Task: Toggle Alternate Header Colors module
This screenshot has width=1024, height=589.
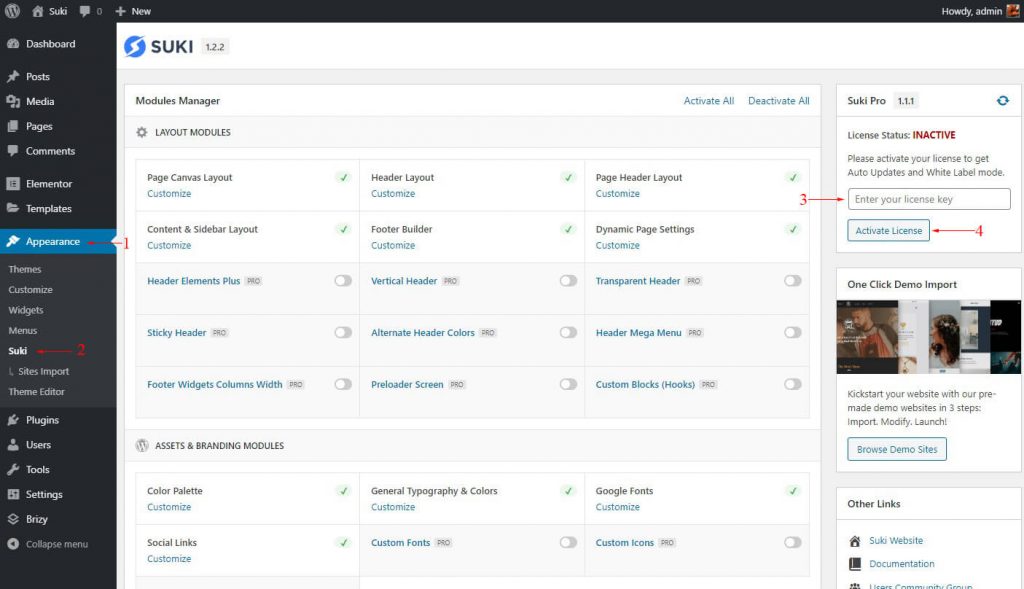Action: coord(568,332)
